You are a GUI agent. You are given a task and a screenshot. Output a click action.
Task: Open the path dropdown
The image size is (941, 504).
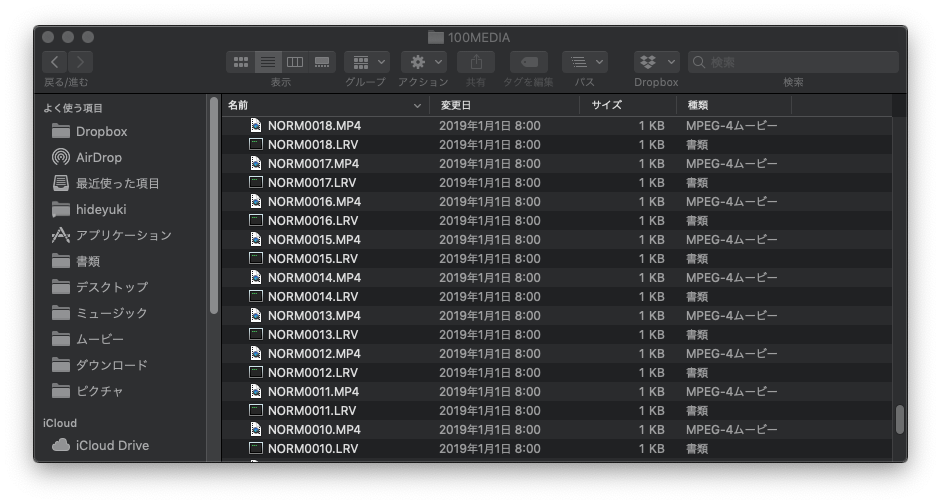click(x=584, y=62)
